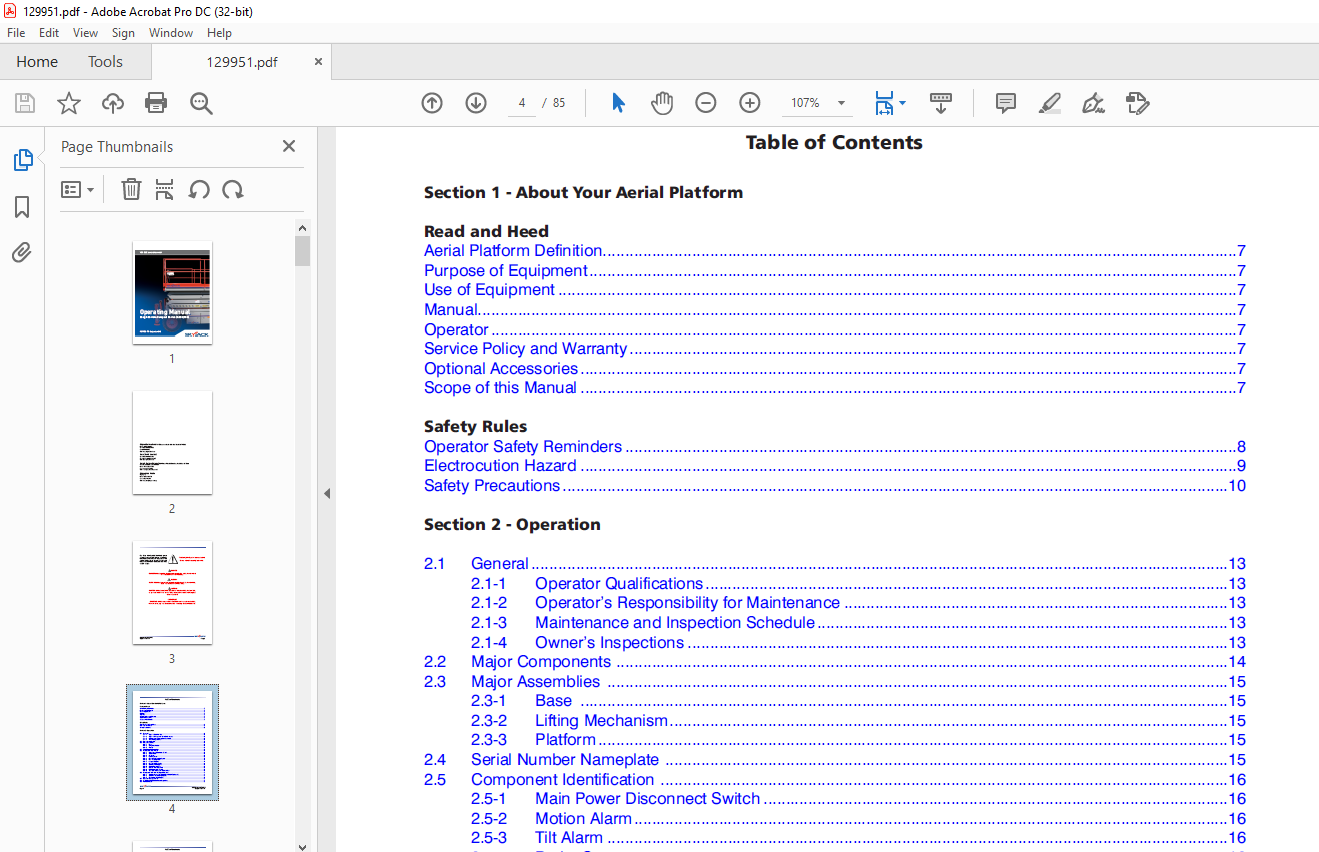1319x852 pixels.
Task: Close the Page Thumbnails panel
Action: [x=289, y=146]
